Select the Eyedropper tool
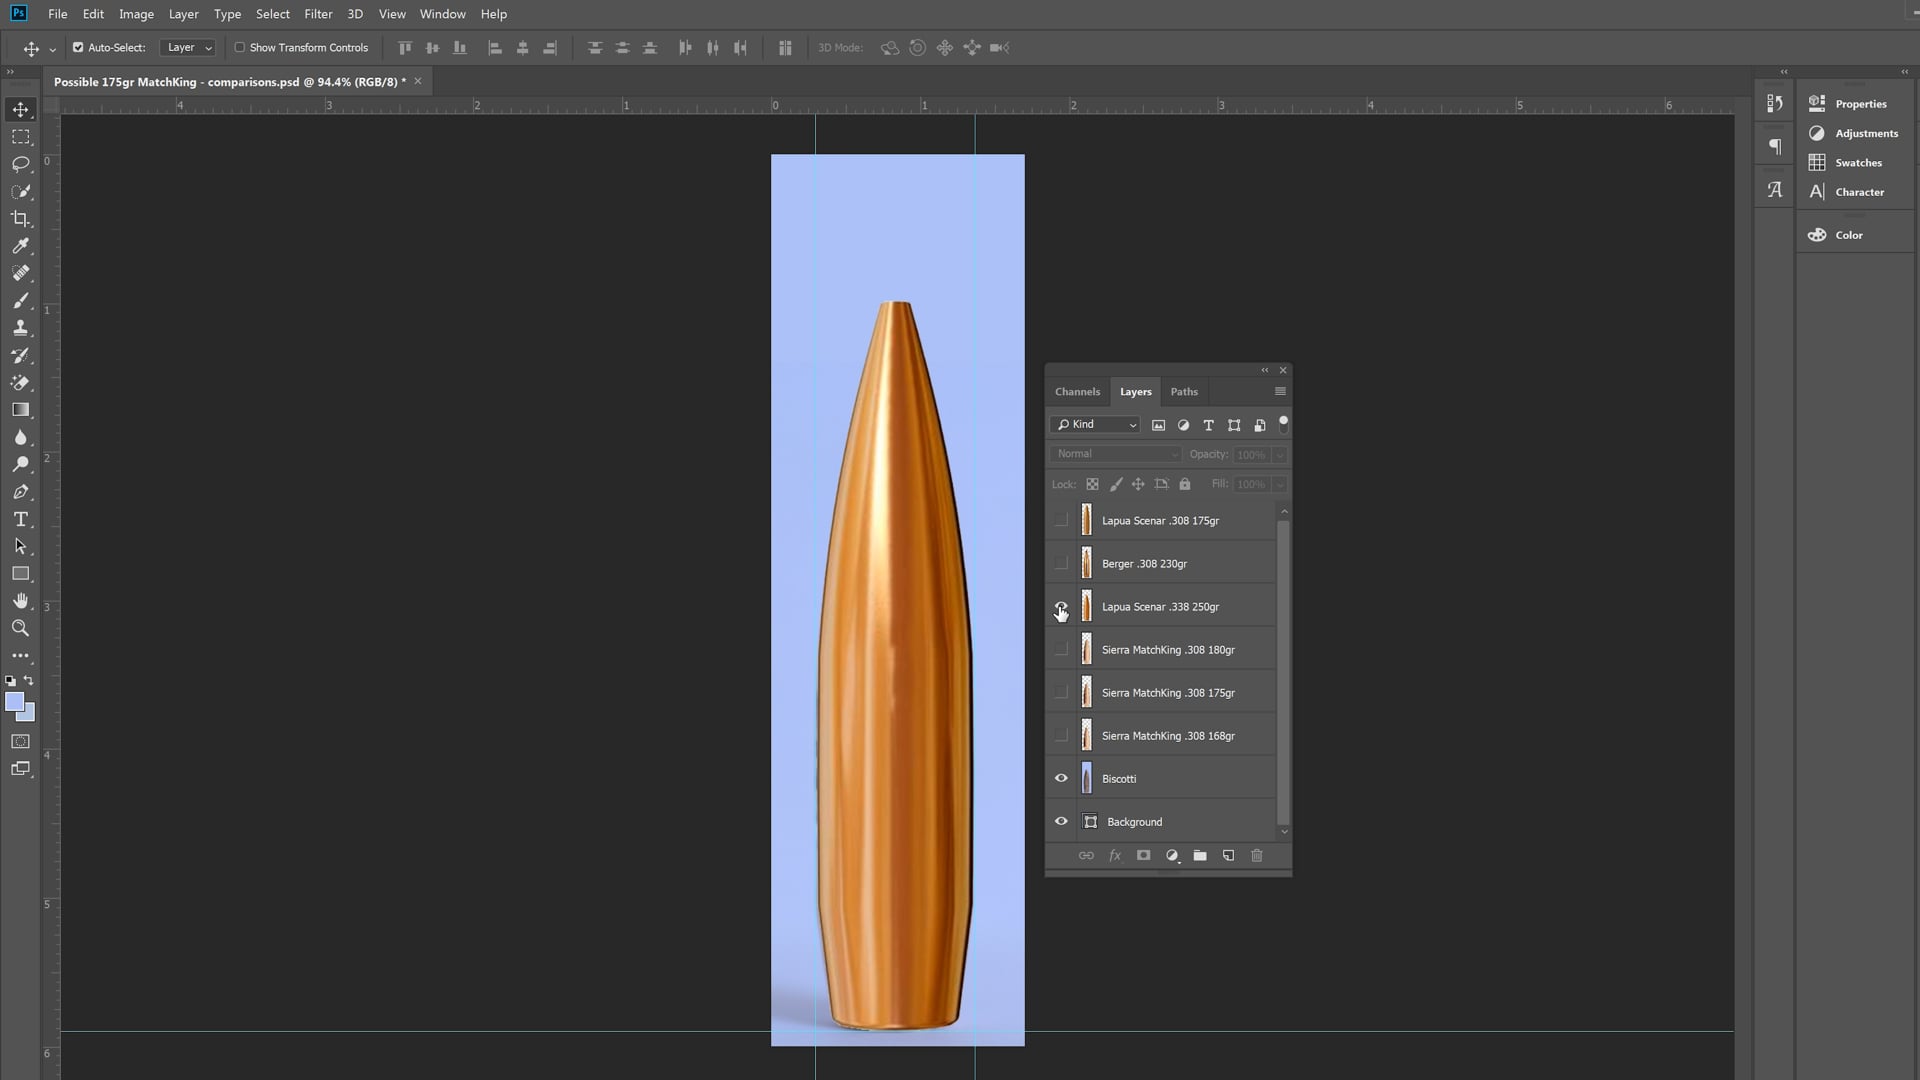 tap(20, 246)
